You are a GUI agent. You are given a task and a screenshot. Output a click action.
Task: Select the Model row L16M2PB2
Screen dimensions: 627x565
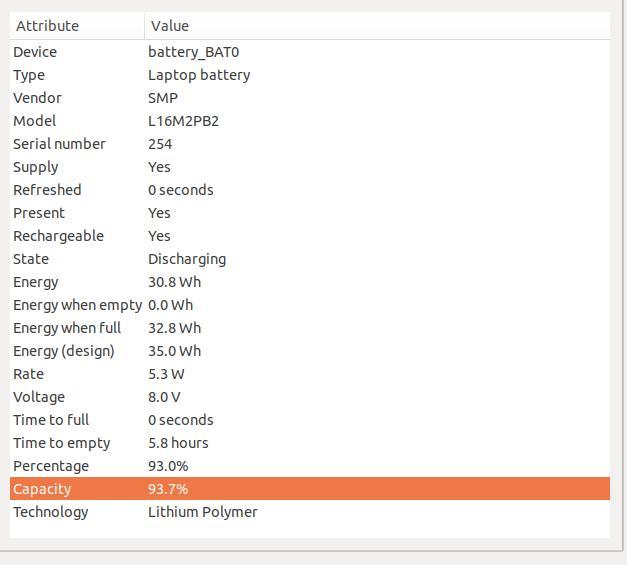pos(310,121)
